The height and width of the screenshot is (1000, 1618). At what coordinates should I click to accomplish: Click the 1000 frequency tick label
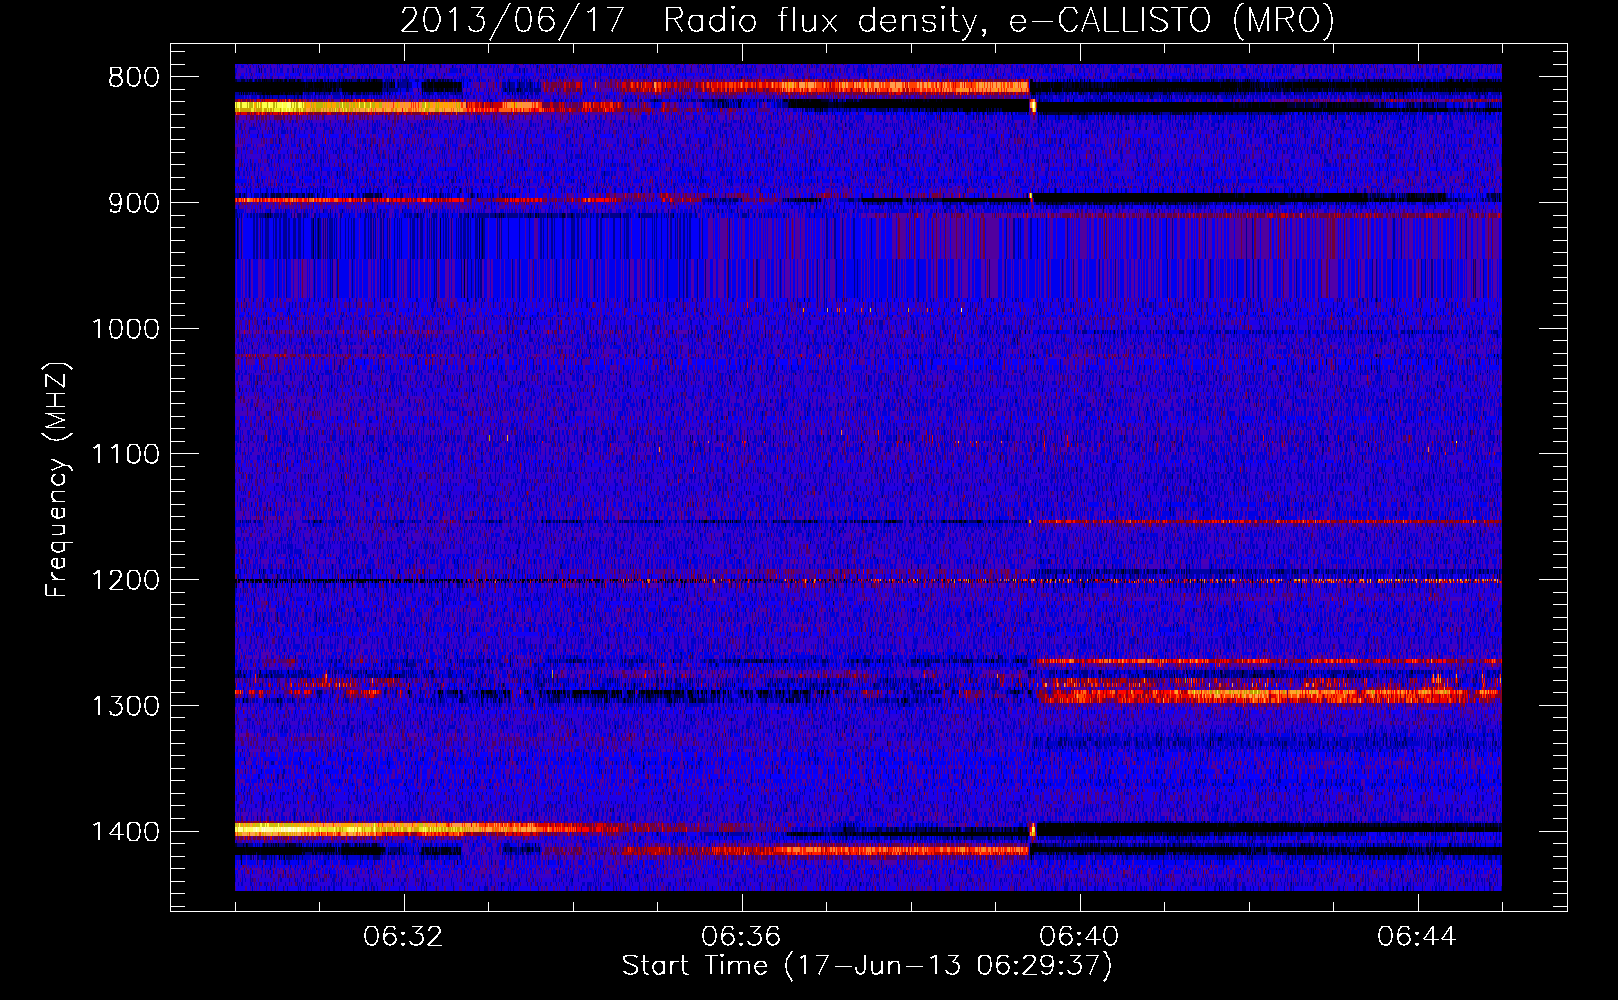pyautogui.click(x=126, y=329)
